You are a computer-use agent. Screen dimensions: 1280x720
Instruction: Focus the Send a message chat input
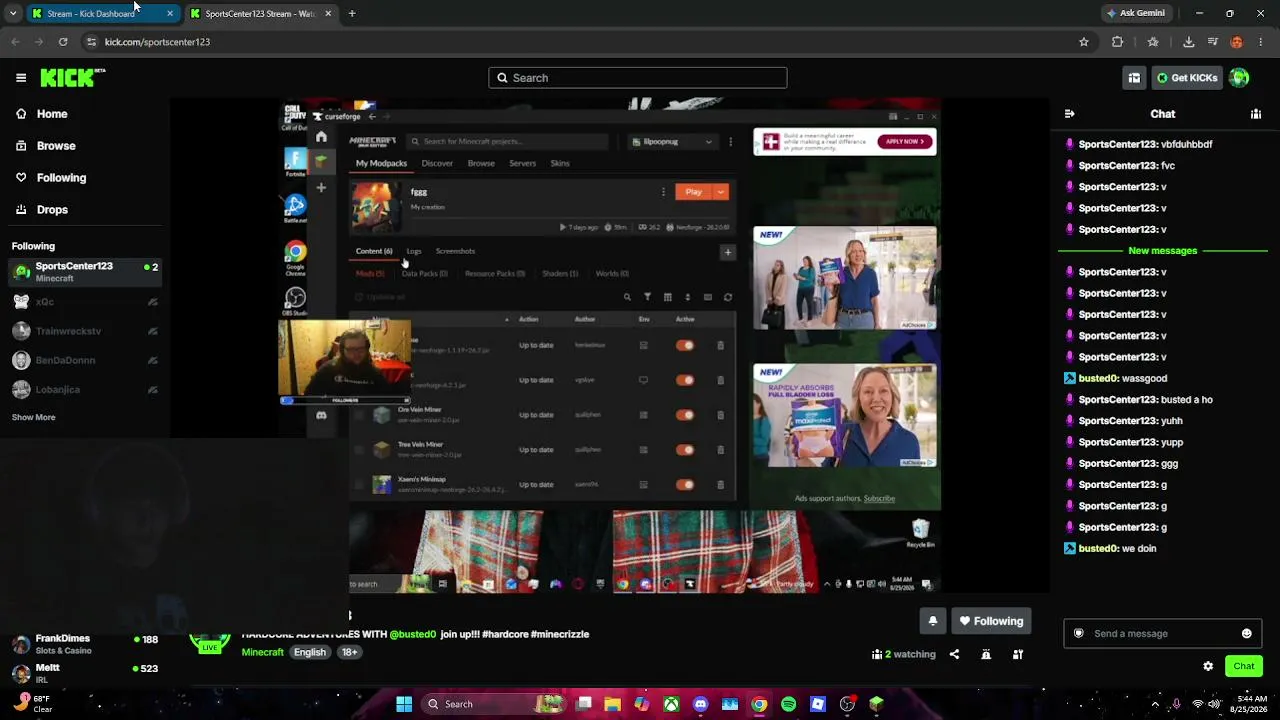pos(1163,633)
